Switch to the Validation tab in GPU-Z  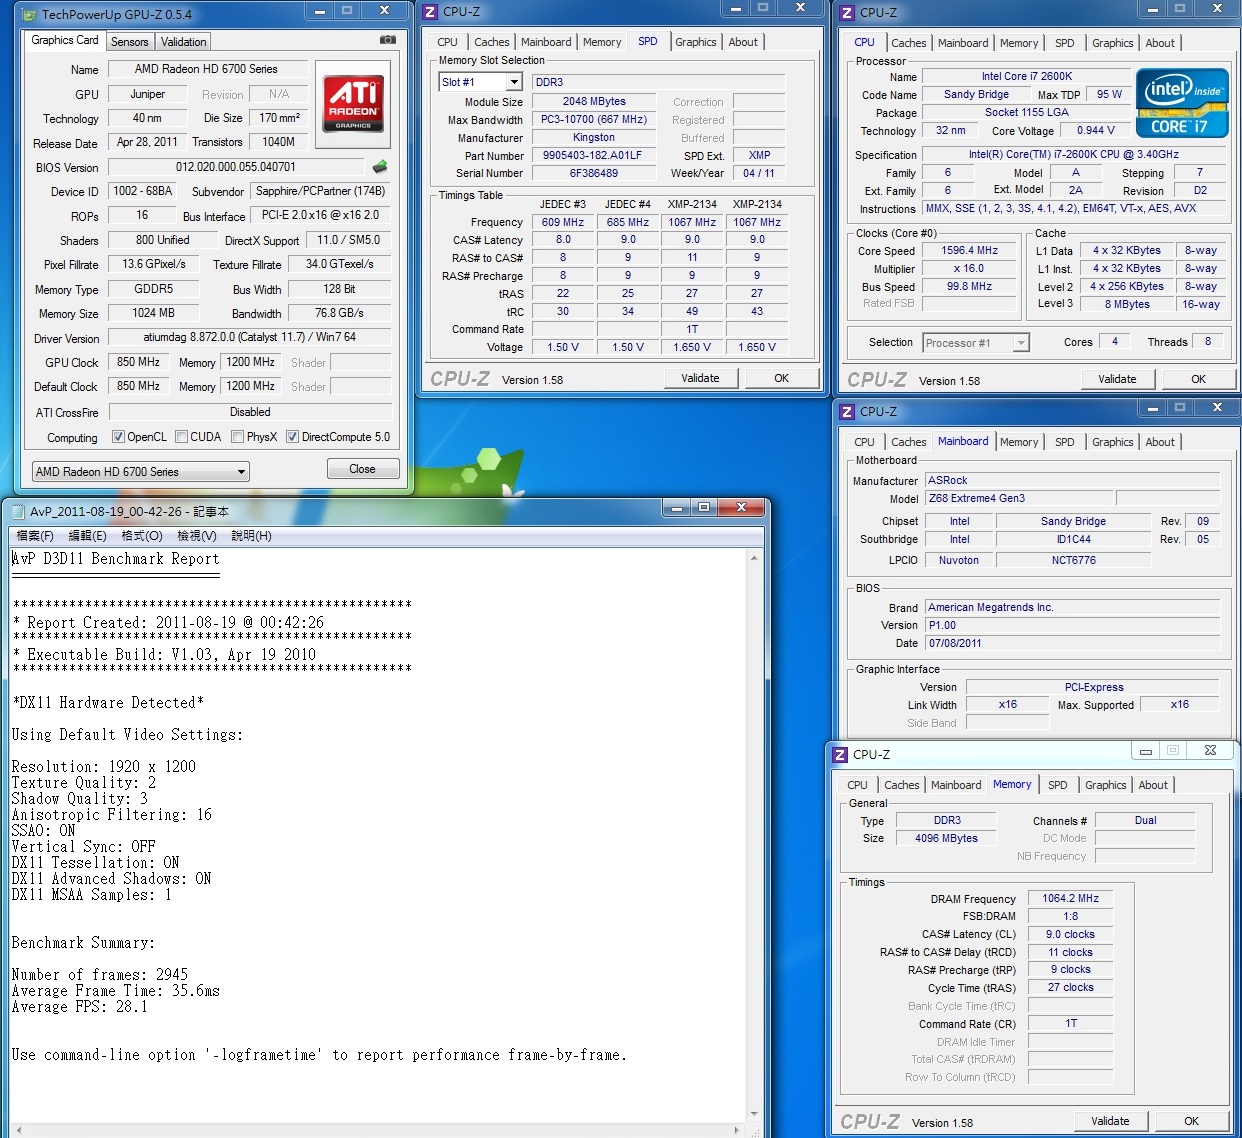[184, 42]
